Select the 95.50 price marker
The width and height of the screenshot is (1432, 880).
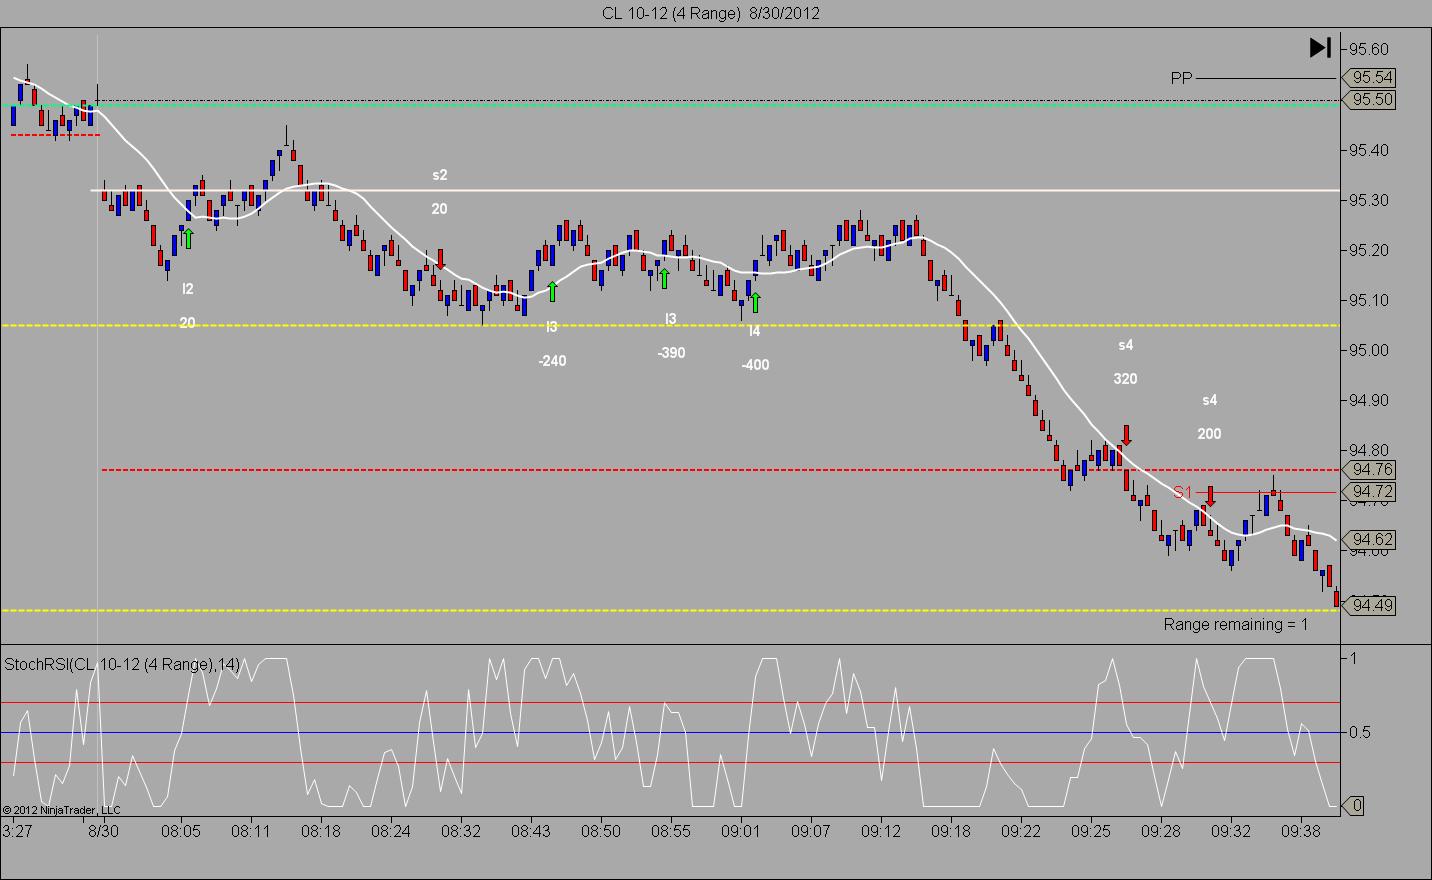1371,99
